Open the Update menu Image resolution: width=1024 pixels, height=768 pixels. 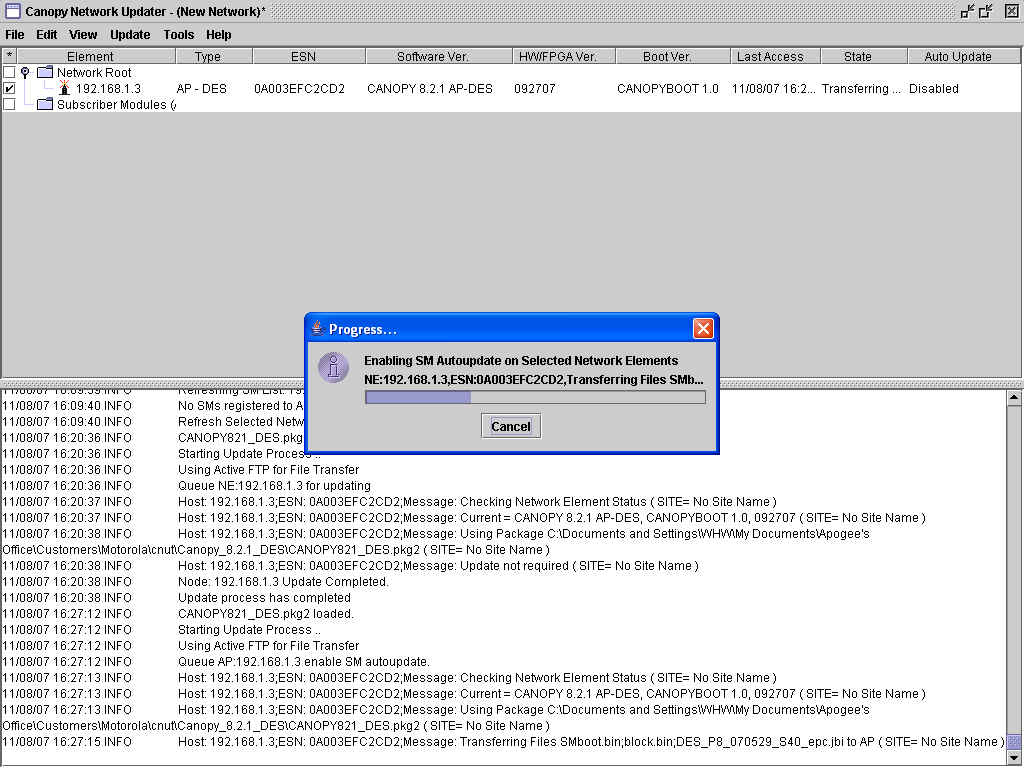[130, 35]
